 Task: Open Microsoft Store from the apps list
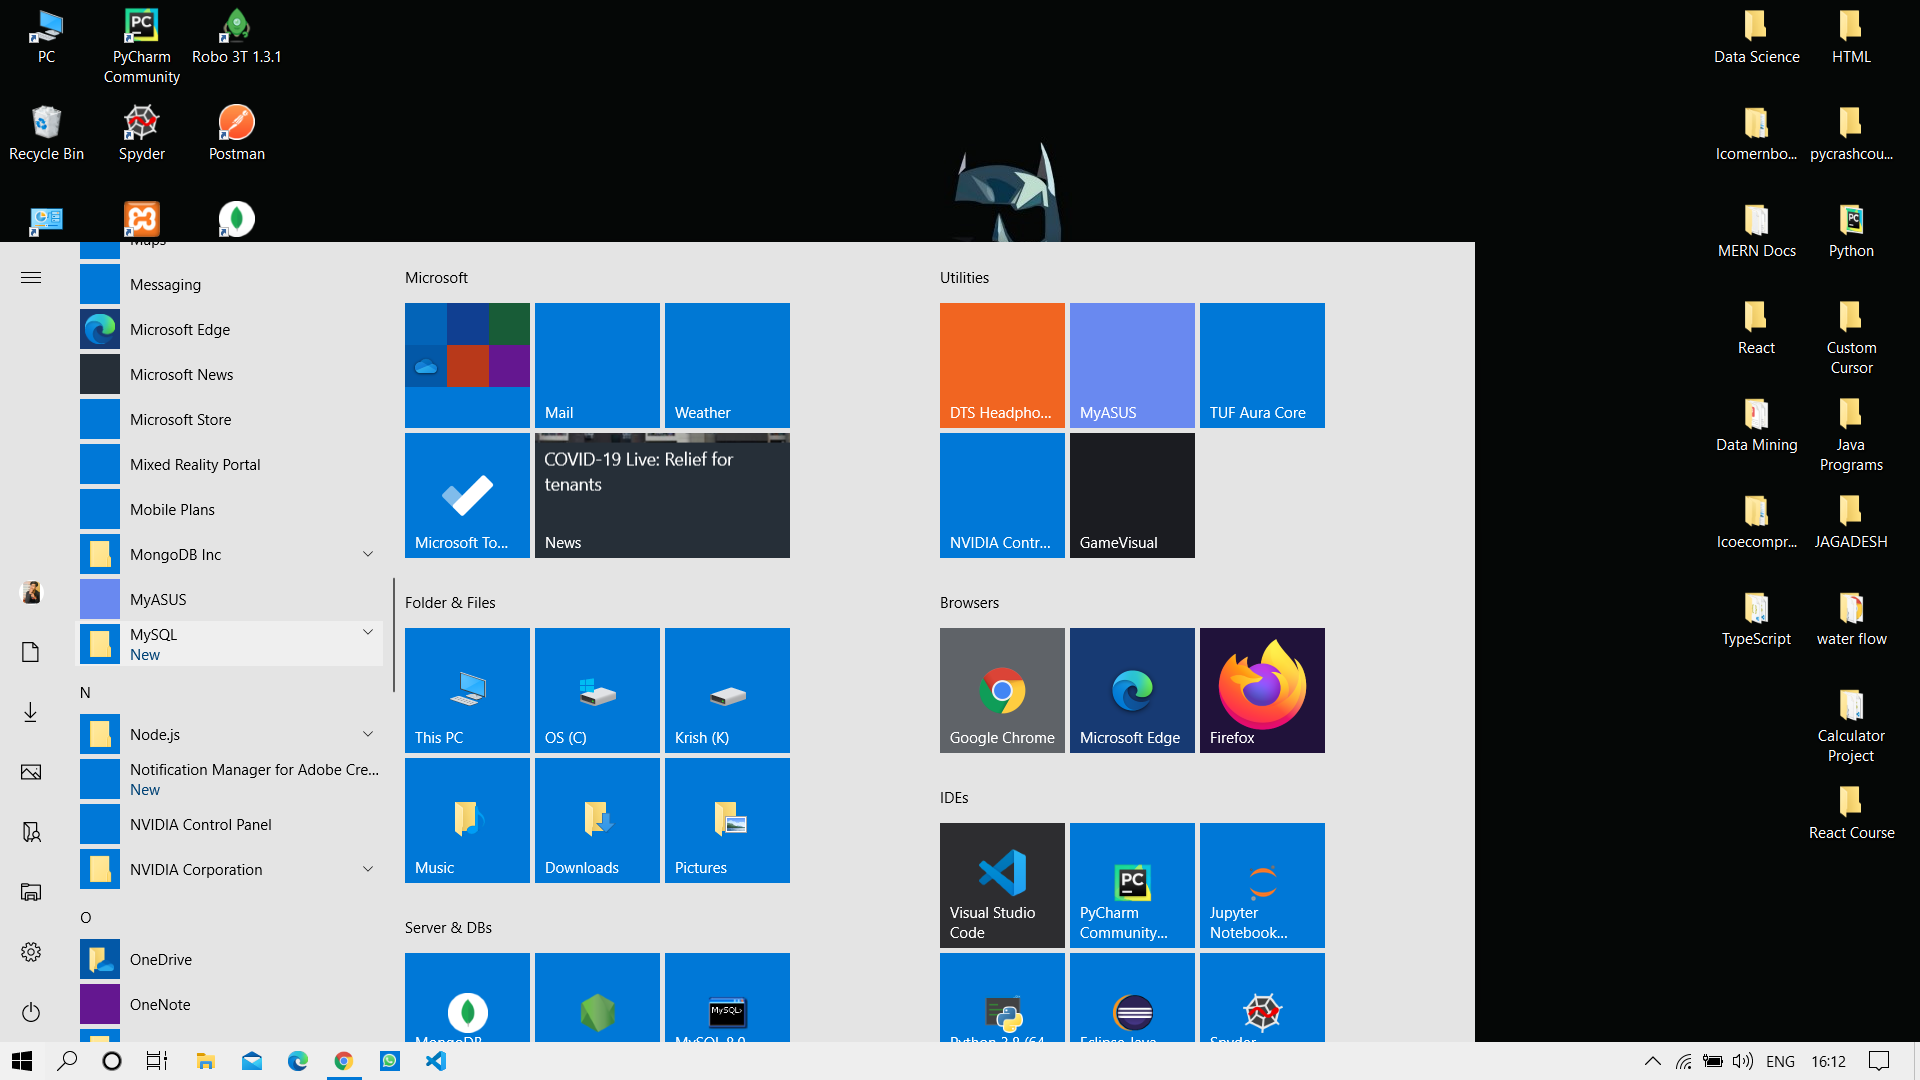click(x=181, y=419)
